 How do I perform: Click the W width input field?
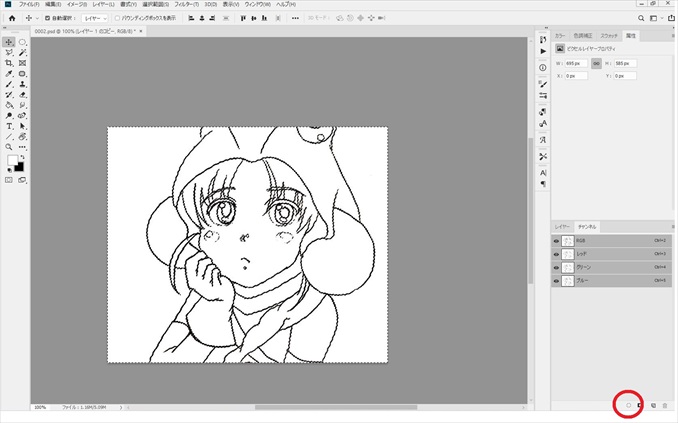coord(576,64)
